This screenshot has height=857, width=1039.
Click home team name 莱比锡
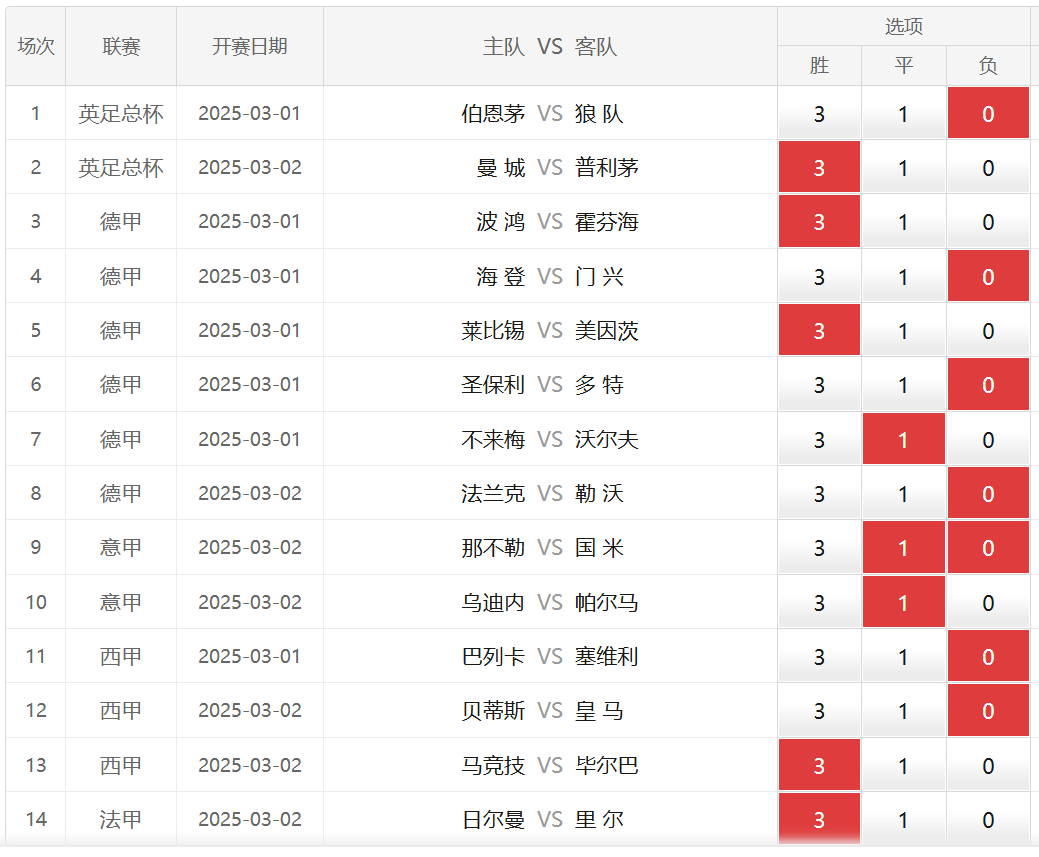click(x=493, y=331)
